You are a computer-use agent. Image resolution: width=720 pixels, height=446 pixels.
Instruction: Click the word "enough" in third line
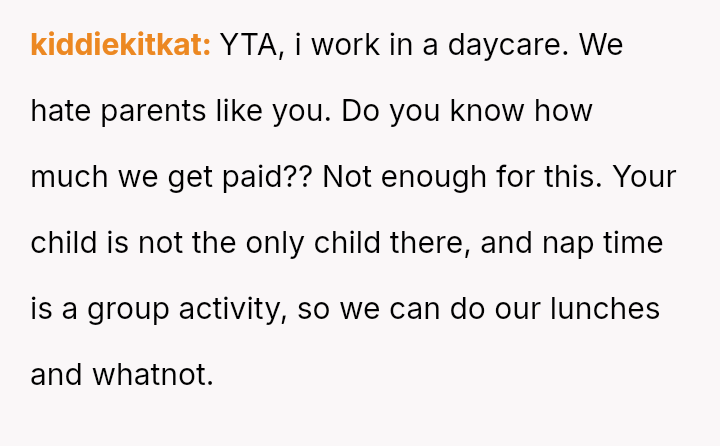click(x=433, y=178)
